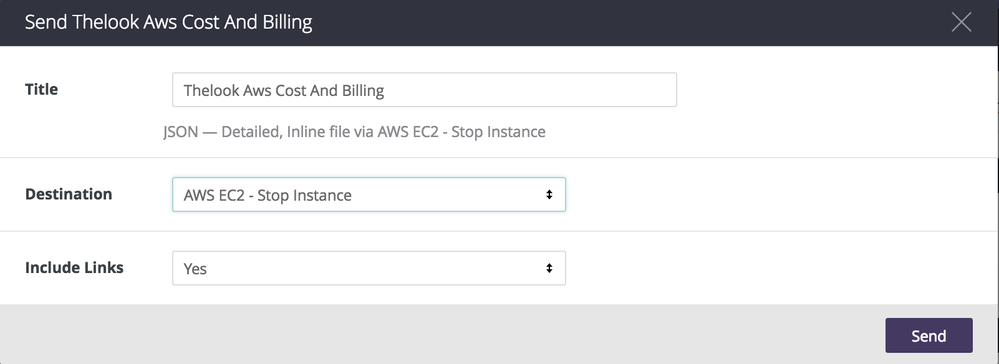This screenshot has height=364, width=999.
Task: Close the Send Thelook dialog
Action: click(x=961, y=22)
